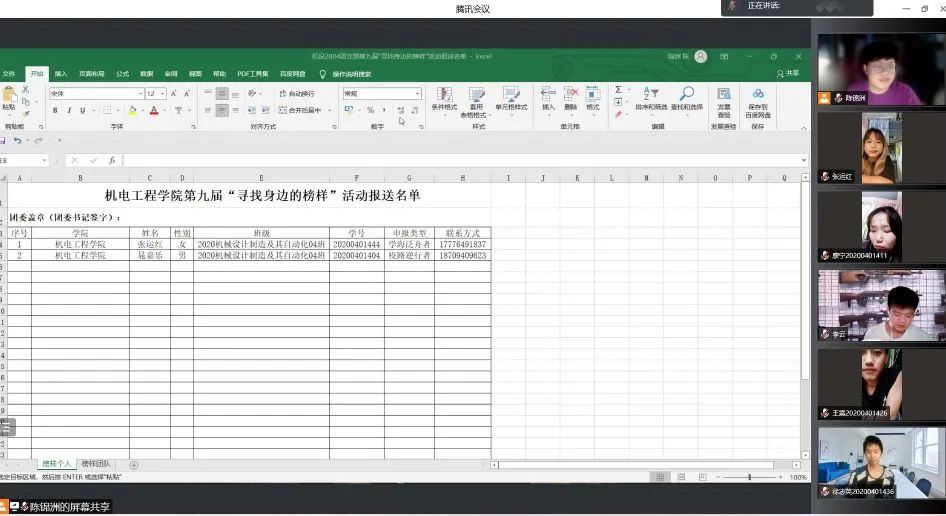Click Sort and Filter (排序和筛选) icon
946x516 pixels.
point(651,99)
